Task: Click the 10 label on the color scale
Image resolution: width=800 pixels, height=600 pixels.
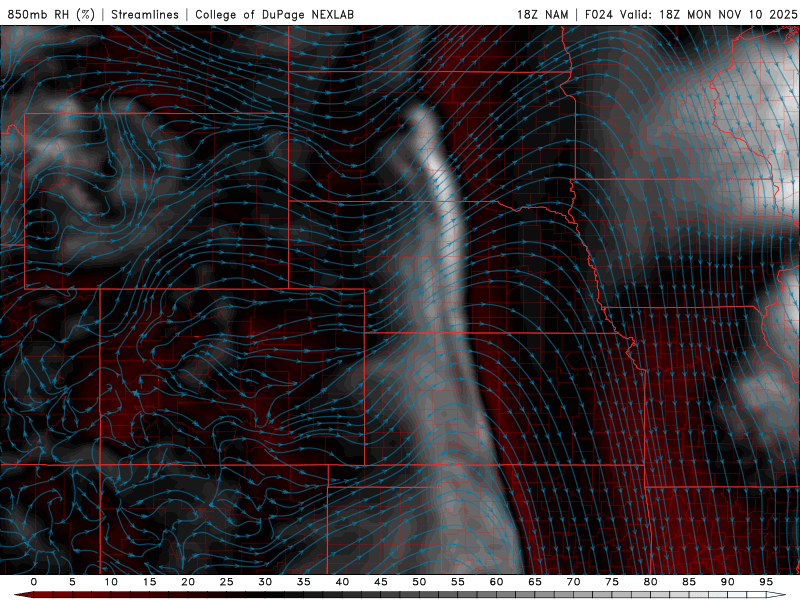Action: (x=111, y=582)
